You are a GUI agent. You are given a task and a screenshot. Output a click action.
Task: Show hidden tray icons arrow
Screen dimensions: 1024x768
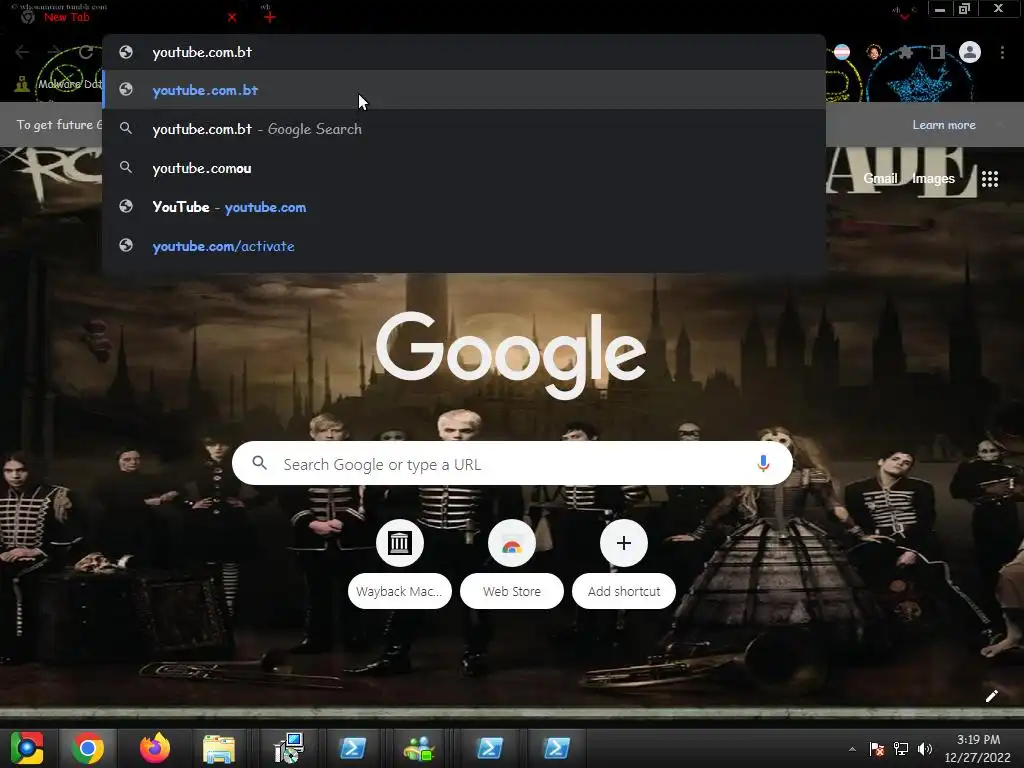click(x=852, y=749)
